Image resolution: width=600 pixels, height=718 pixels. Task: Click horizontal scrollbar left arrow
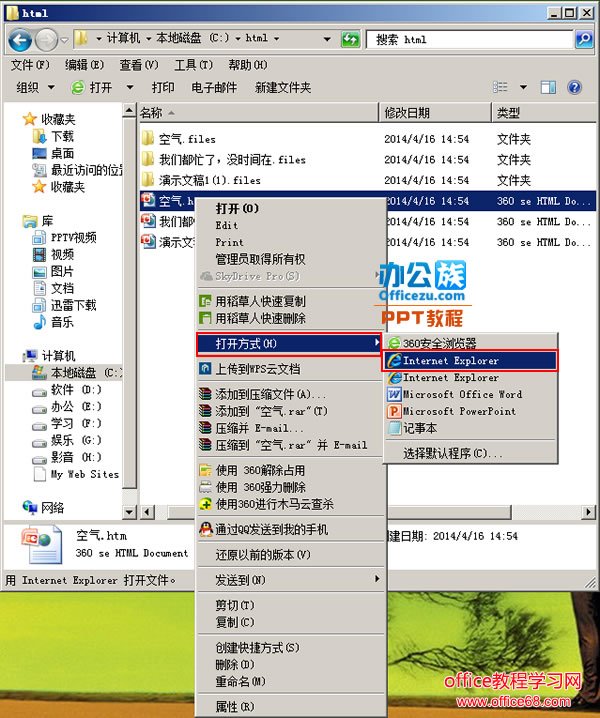point(147,511)
